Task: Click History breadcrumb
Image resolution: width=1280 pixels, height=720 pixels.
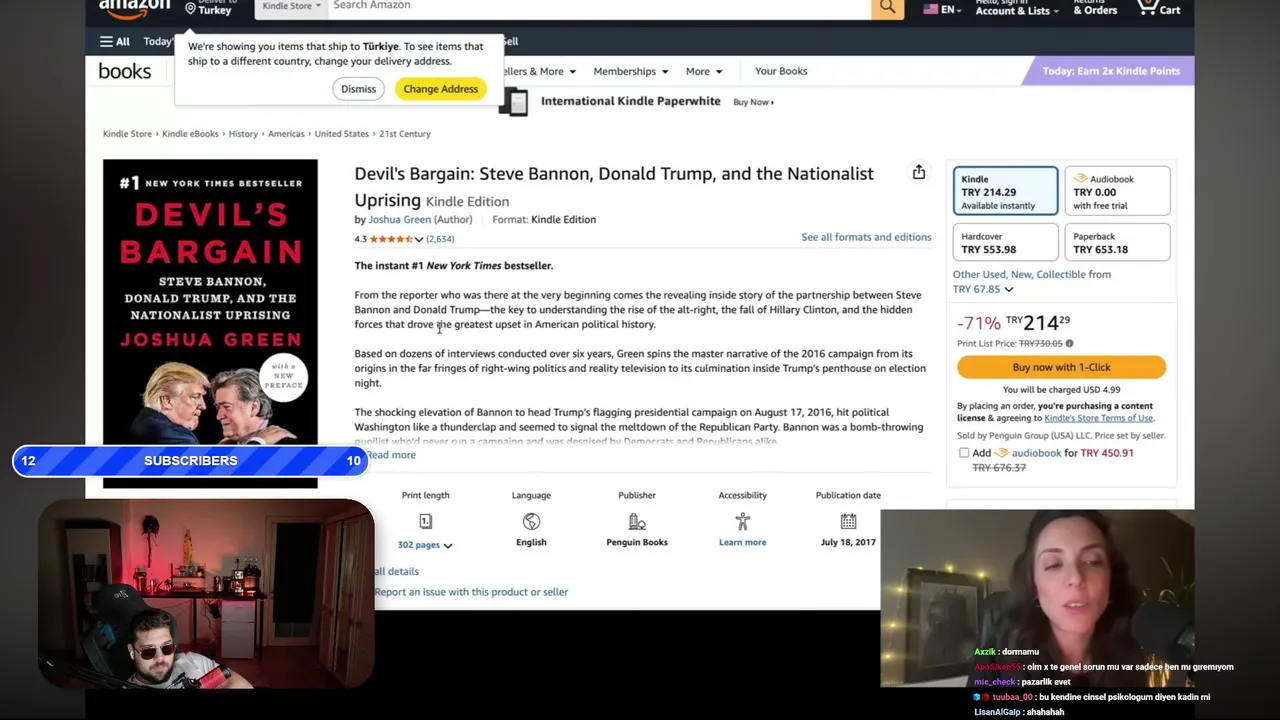Action: [x=243, y=134]
